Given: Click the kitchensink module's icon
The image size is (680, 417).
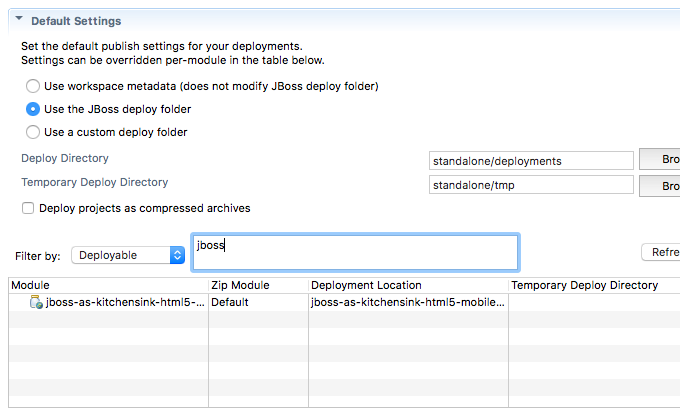Looking at the screenshot, I should [x=36, y=302].
